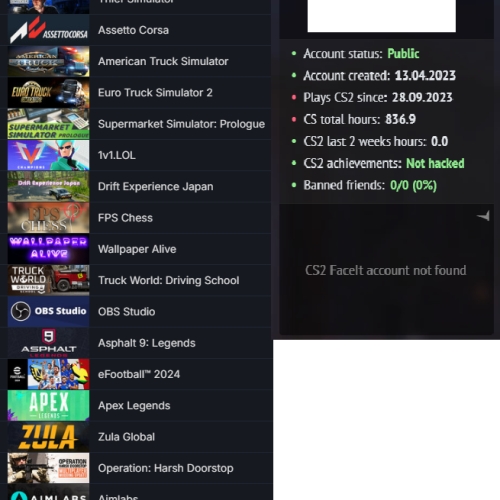Open the Apex Legends green logo
This screenshot has width=500, height=500.
click(x=48, y=406)
